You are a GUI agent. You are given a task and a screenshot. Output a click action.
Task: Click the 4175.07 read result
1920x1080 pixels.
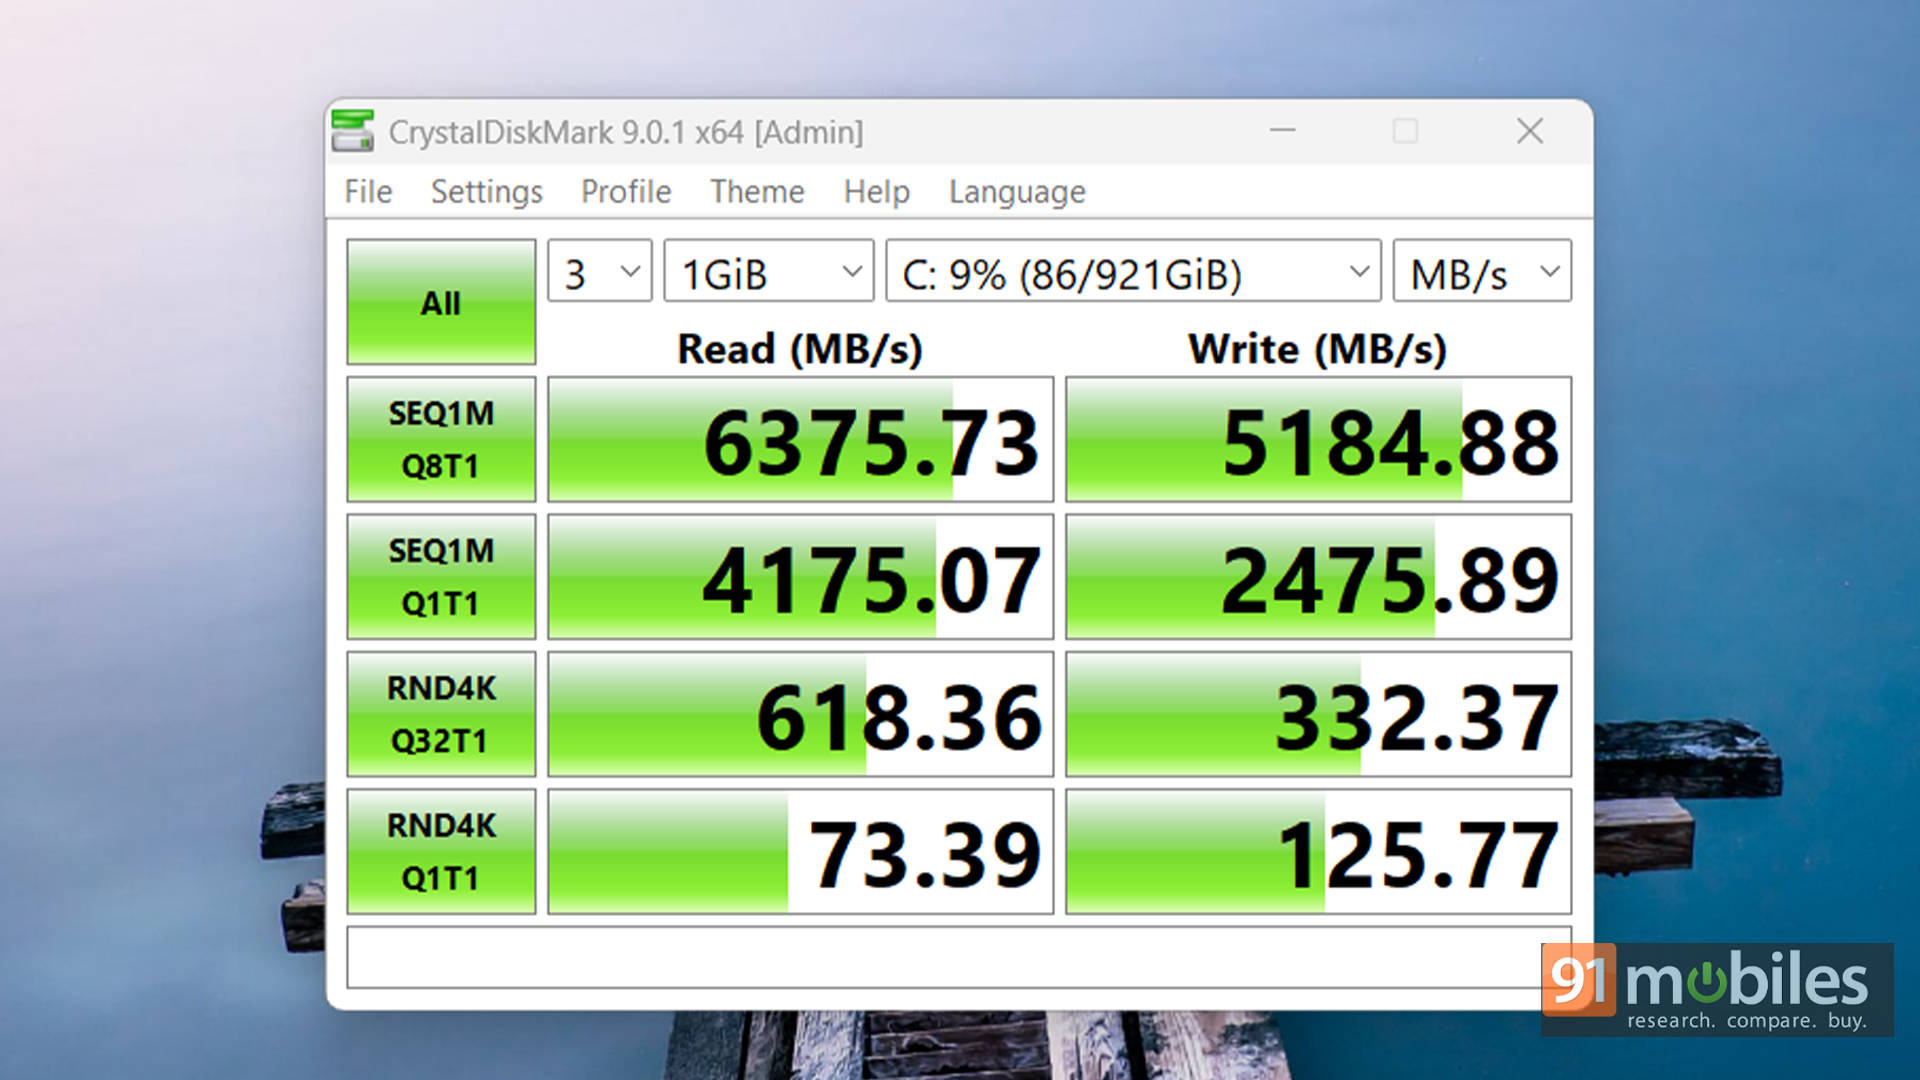tap(800, 577)
